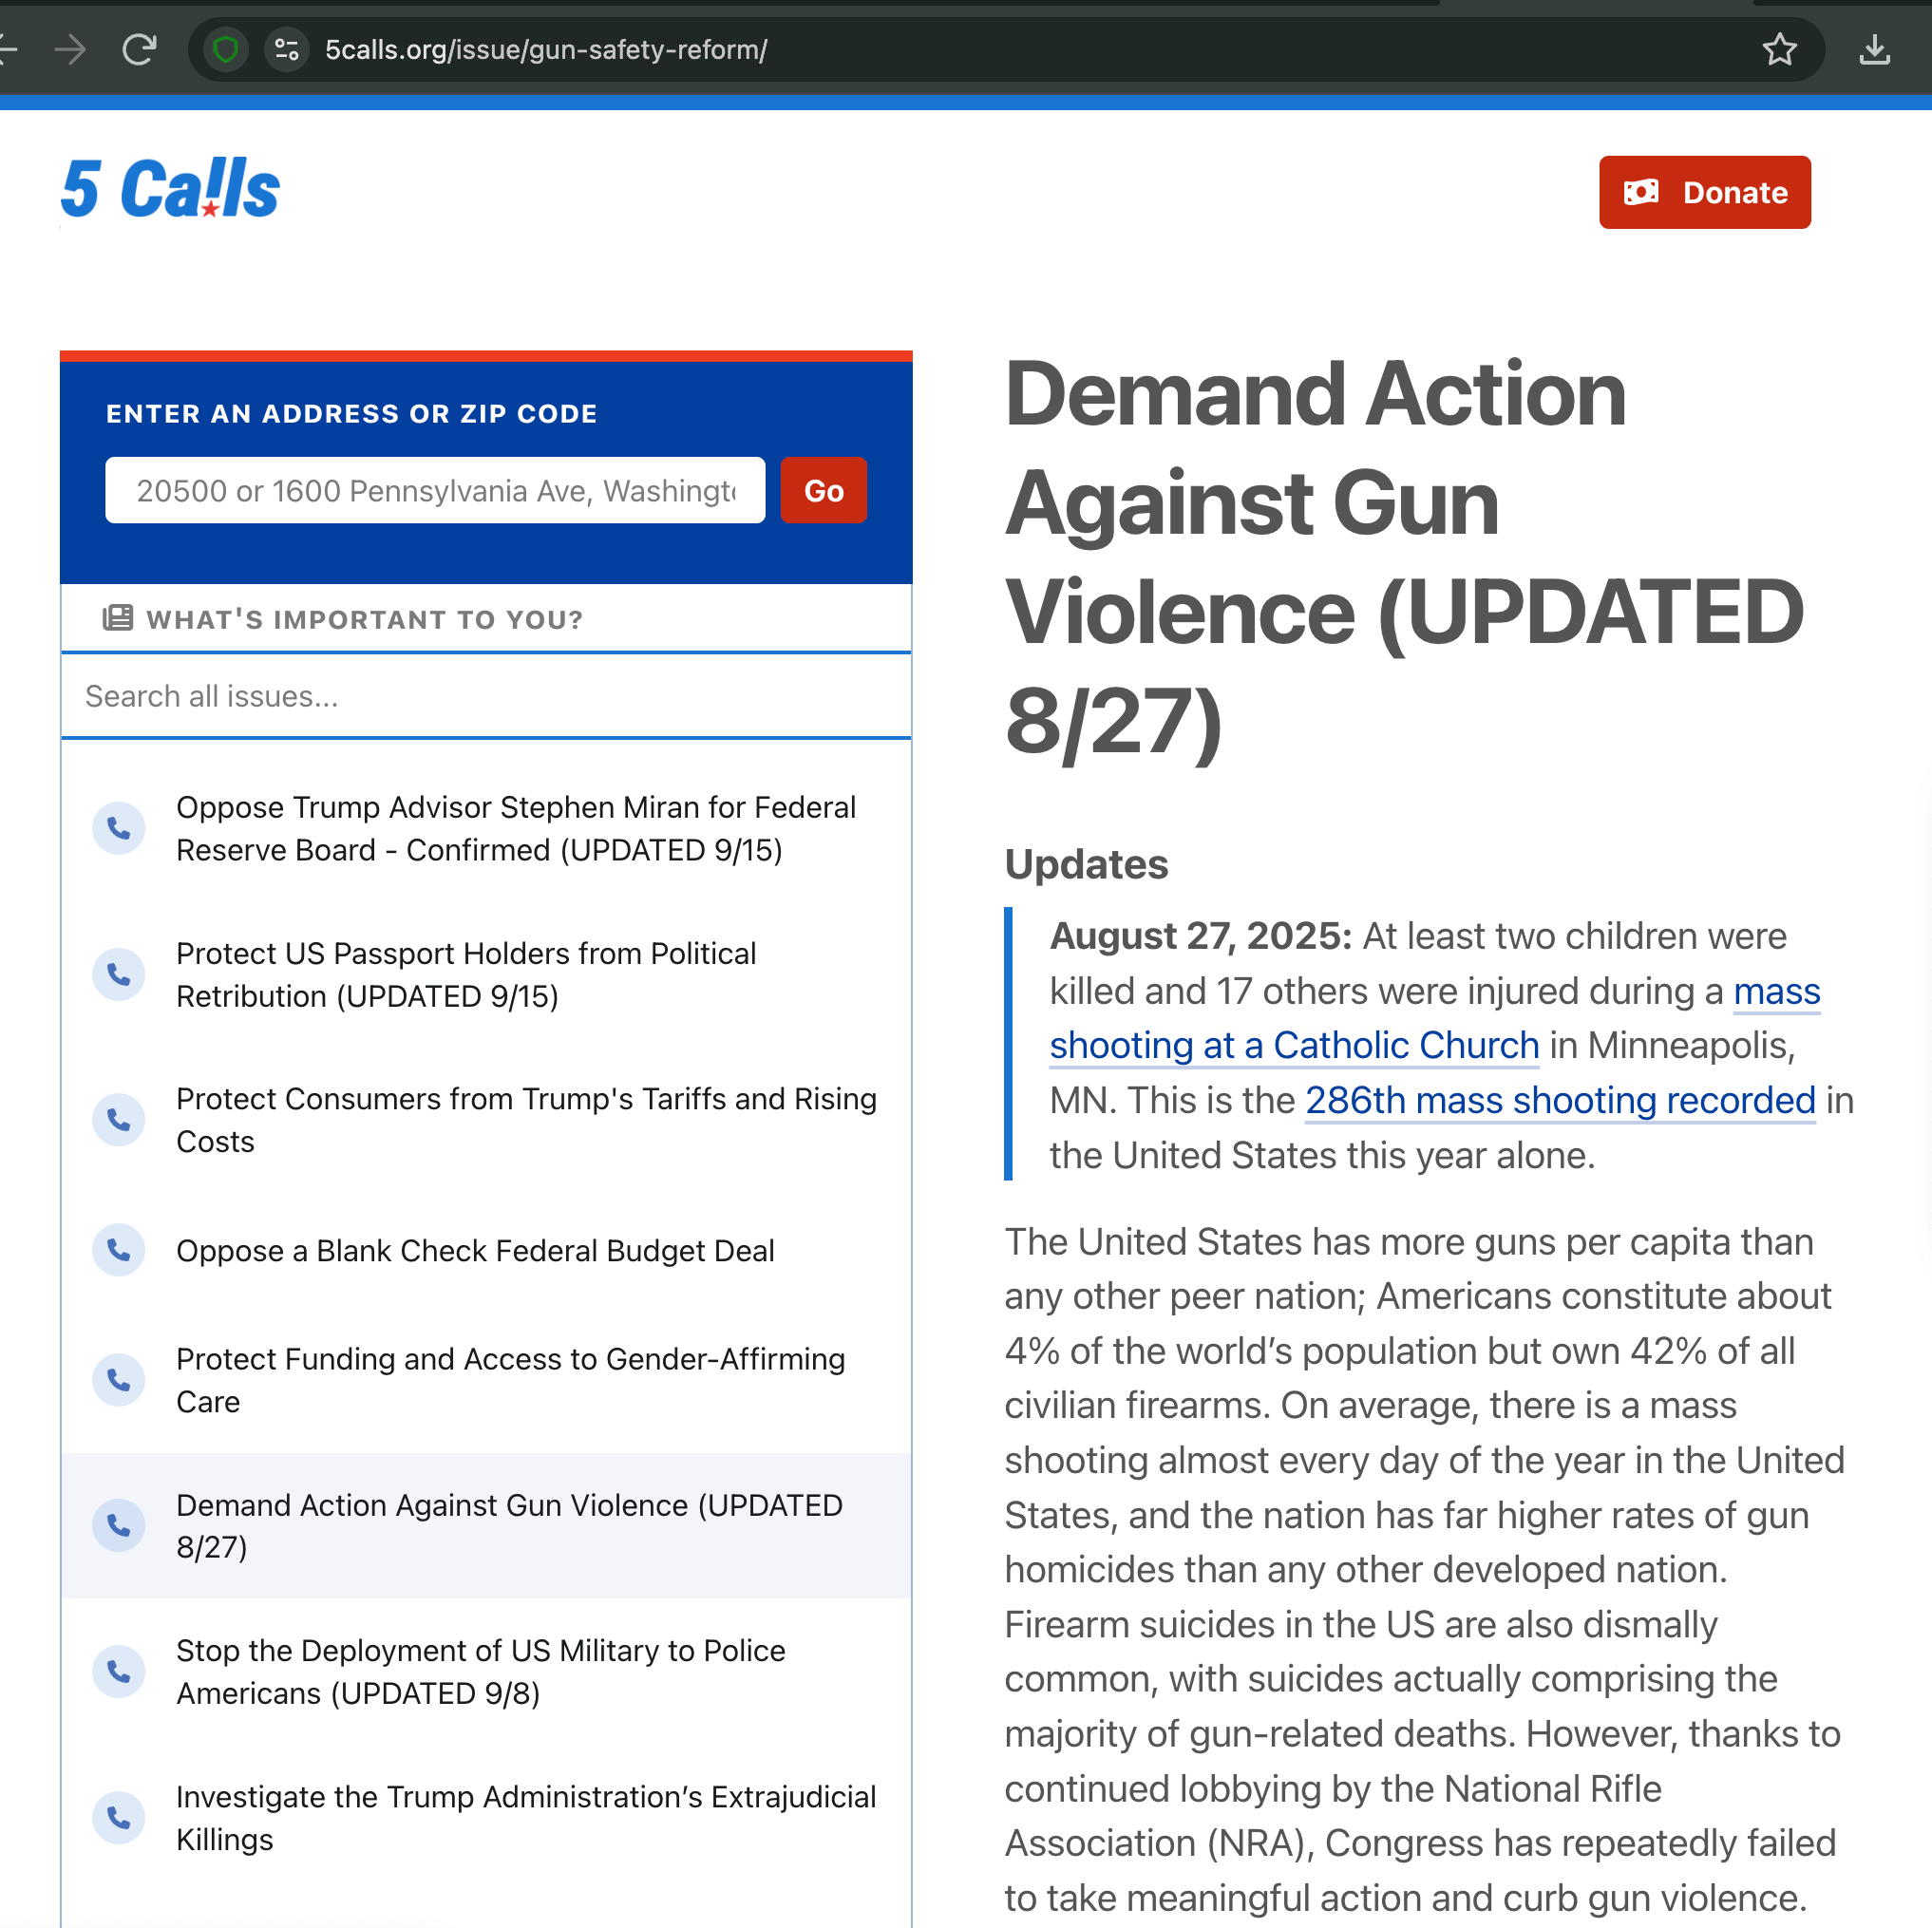The image size is (1932, 1928).
Task: Click phone icon beside Blank Check Budget issue
Action: [119, 1250]
